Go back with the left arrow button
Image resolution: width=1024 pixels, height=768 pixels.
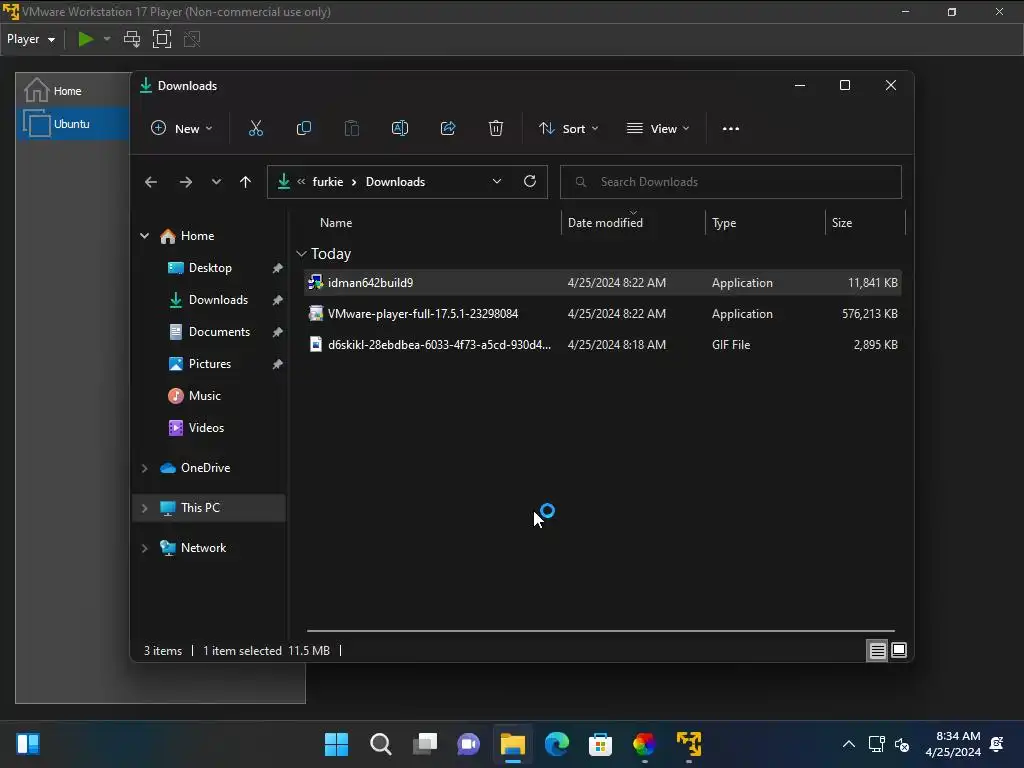tap(151, 182)
